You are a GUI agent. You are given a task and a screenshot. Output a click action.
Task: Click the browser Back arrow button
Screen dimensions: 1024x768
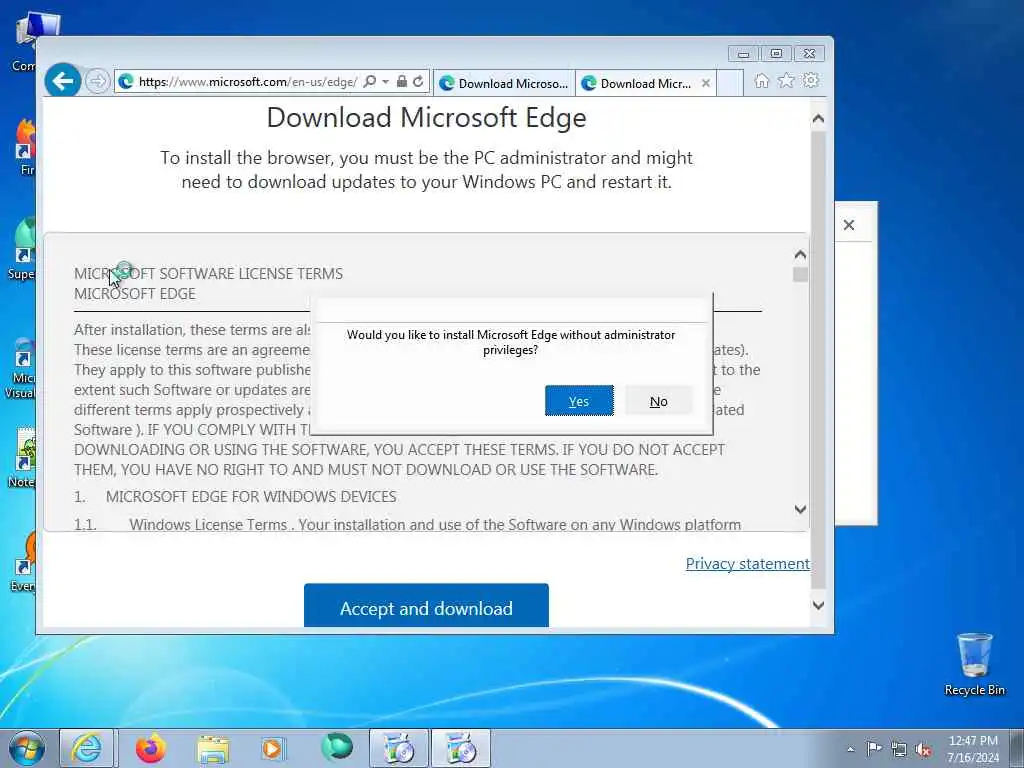tap(63, 81)
